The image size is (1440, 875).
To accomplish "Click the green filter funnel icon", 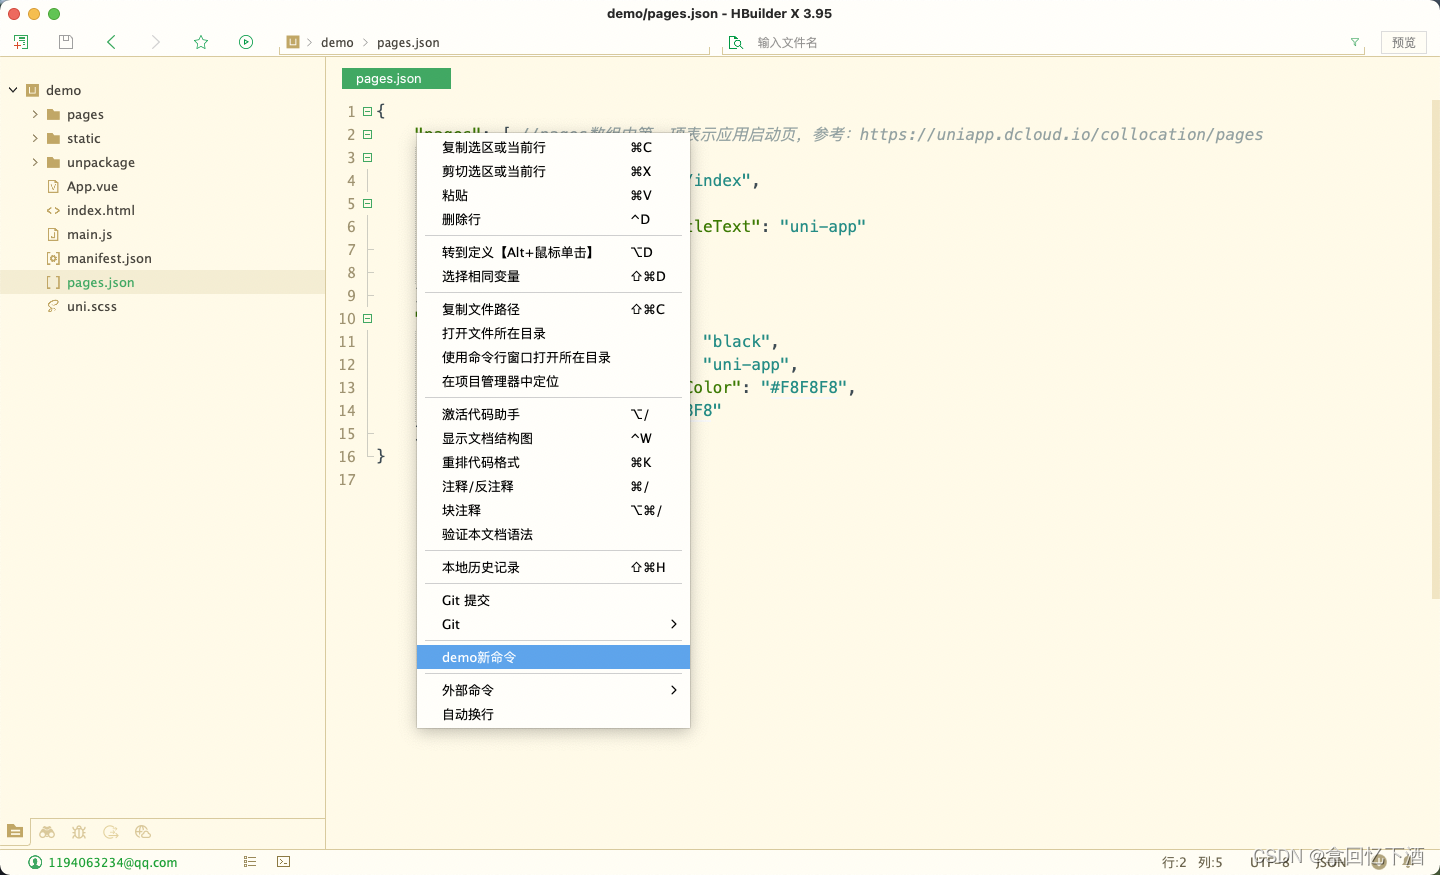I will [x=1355, y=42].
